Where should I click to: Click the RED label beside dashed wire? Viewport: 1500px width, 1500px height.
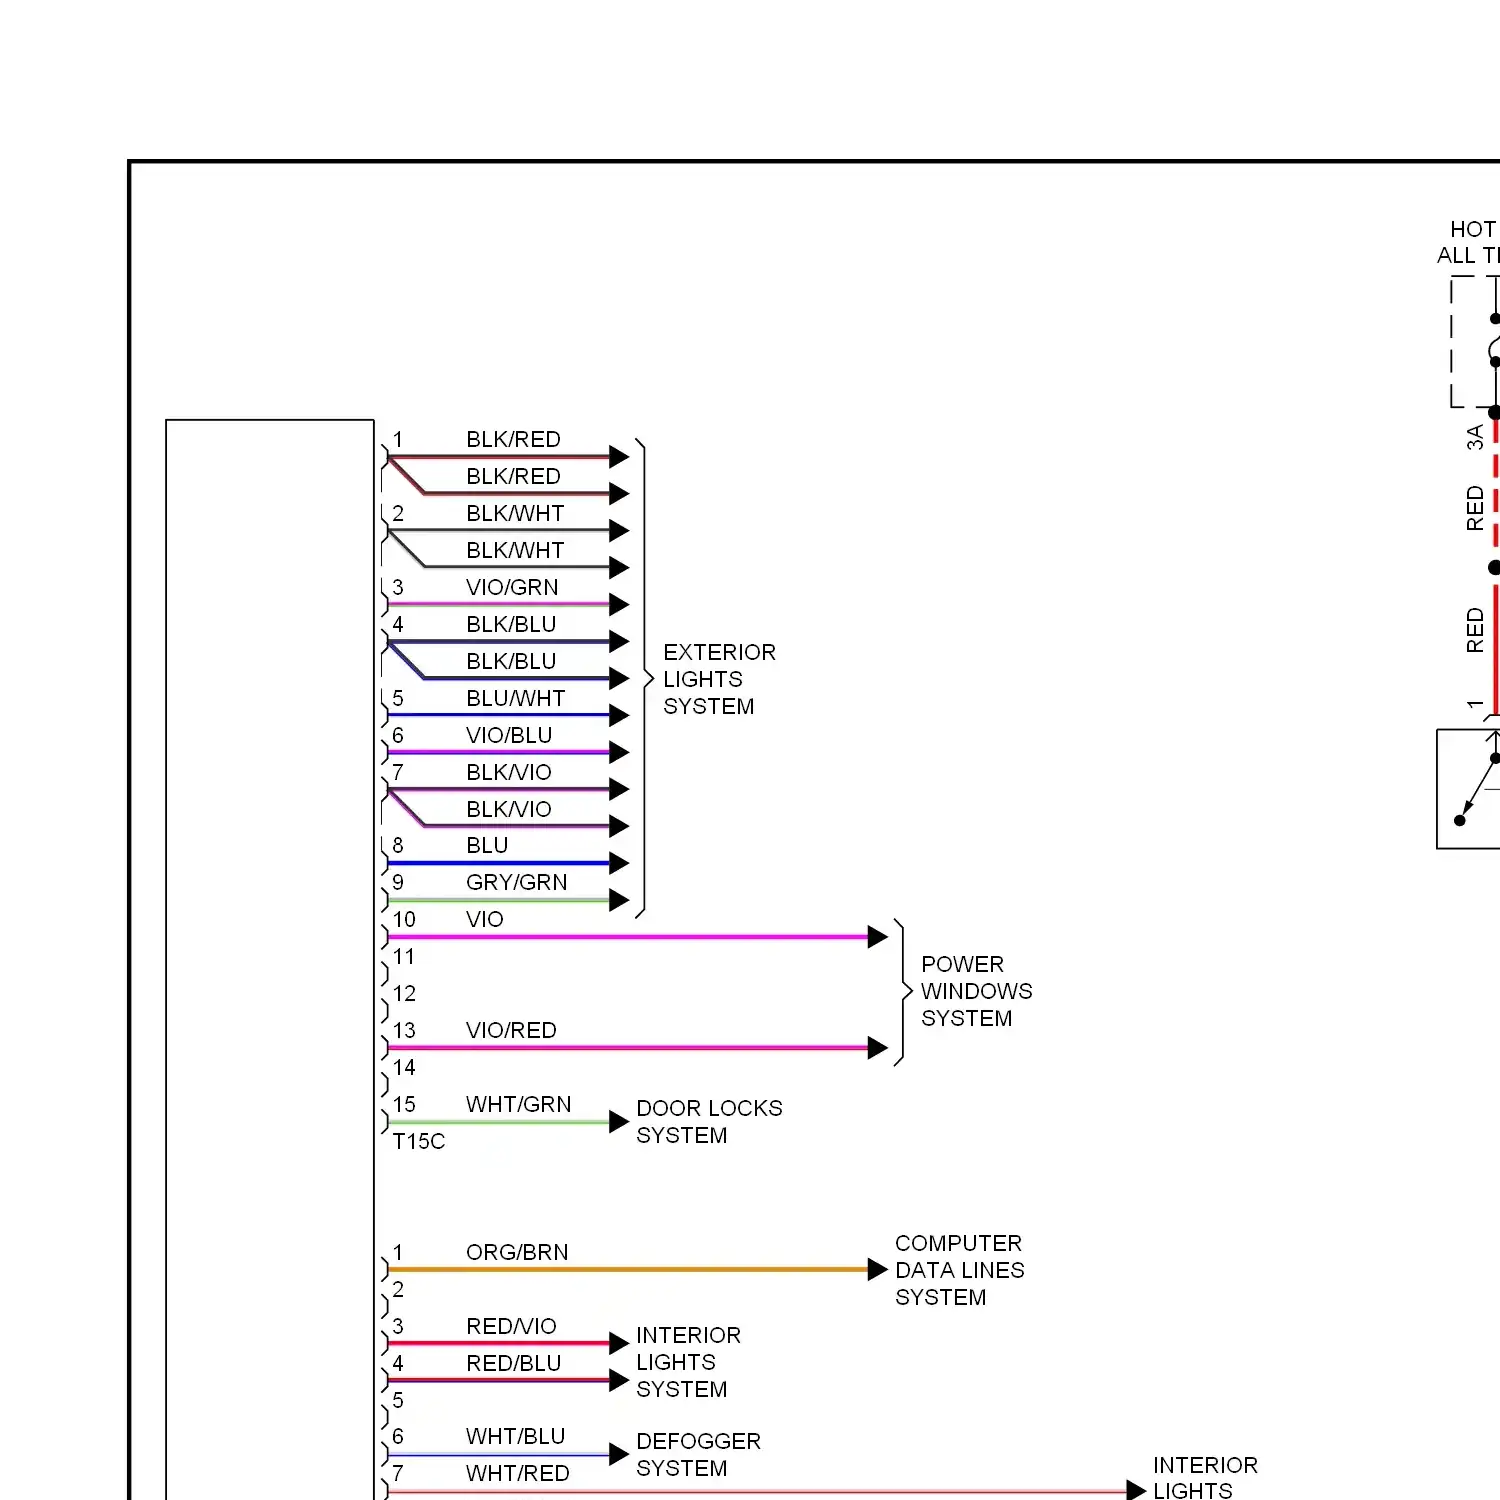click(1474, 508)
